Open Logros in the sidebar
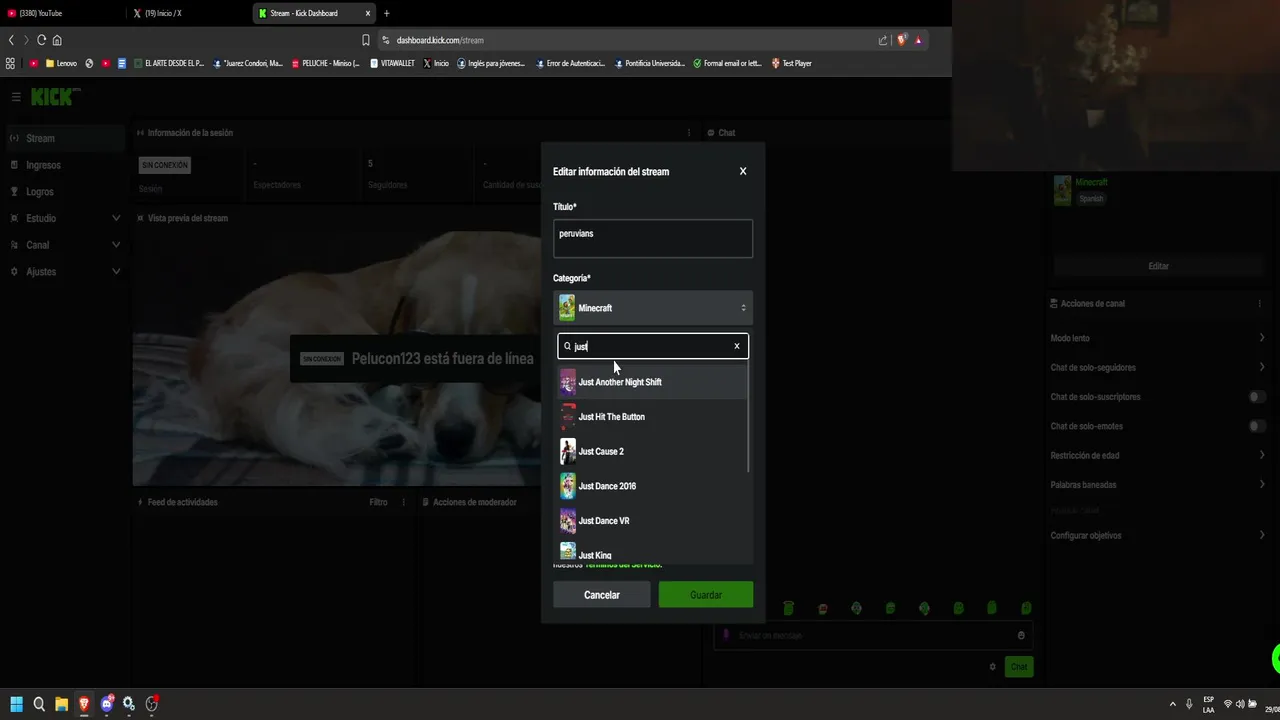 click(x=65, y=192)
